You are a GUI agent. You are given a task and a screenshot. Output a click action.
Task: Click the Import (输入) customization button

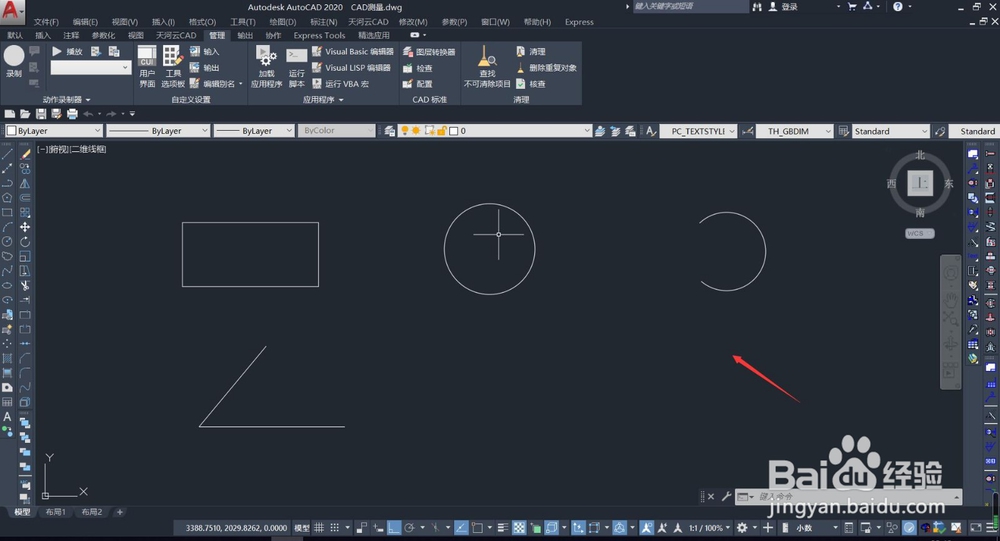(205, 51)
